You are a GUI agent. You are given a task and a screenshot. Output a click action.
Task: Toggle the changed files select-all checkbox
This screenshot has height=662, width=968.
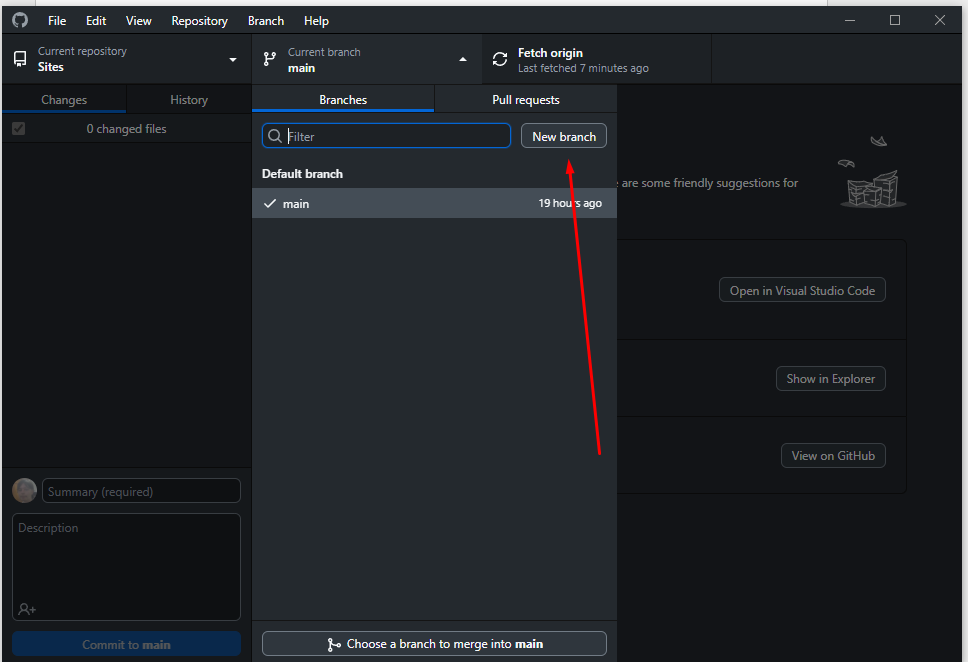pos(19,128)
